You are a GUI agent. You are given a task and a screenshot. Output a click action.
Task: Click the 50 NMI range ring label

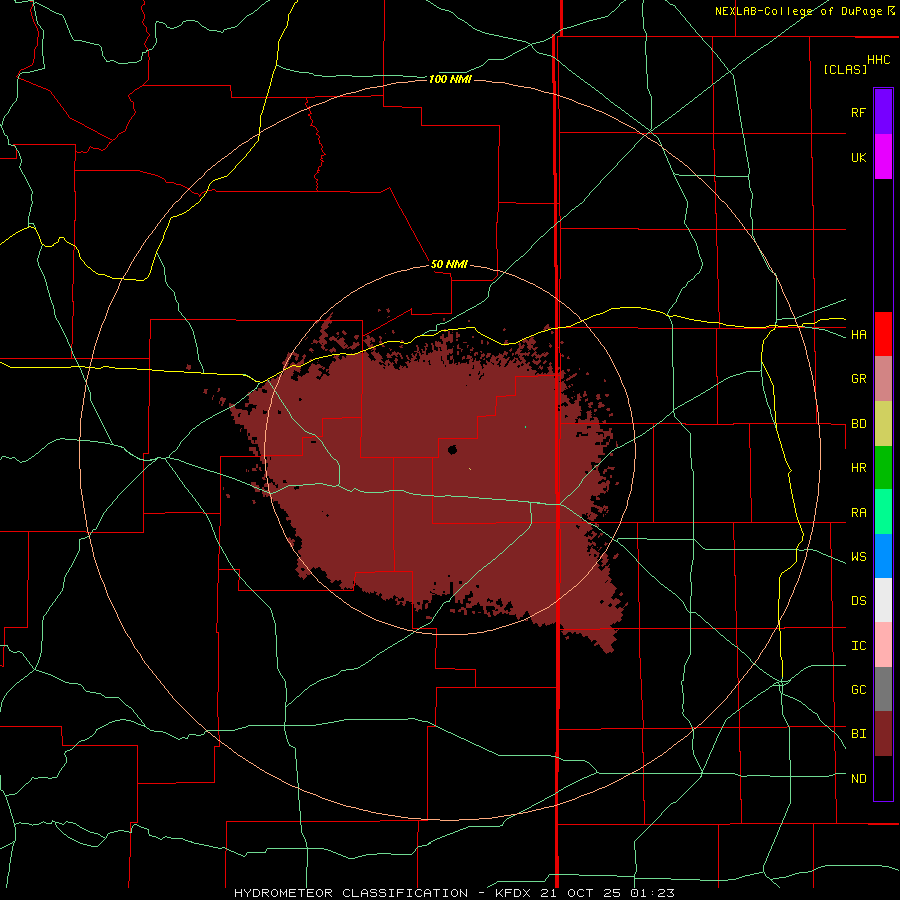click(449, 265)
